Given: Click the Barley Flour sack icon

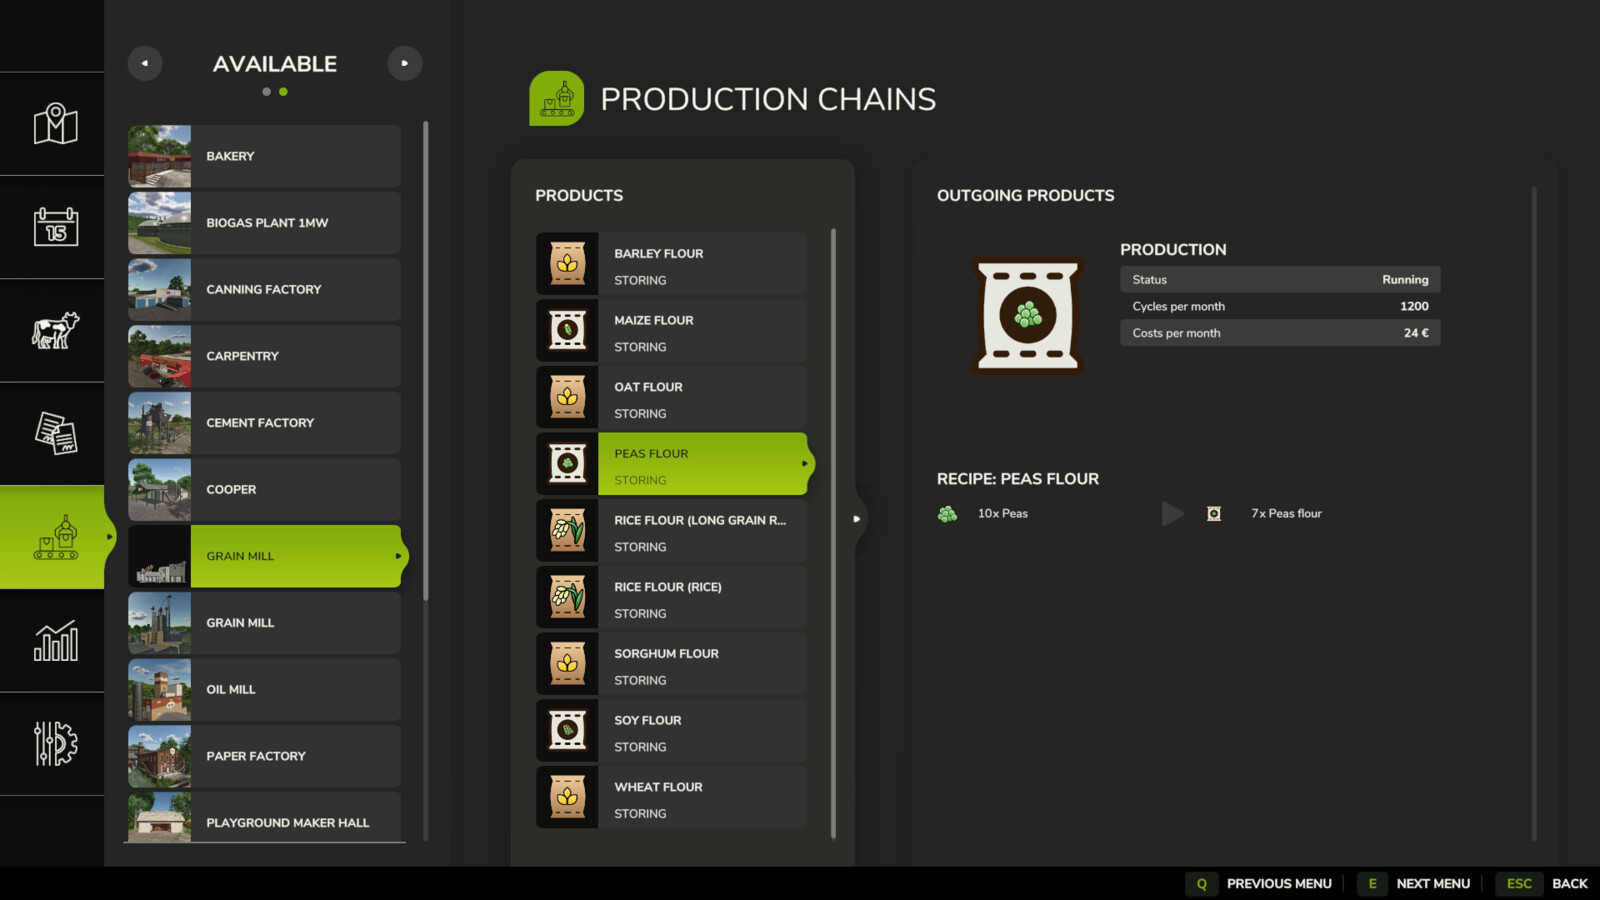Looking at the screenshot, I should coord(567,264).
